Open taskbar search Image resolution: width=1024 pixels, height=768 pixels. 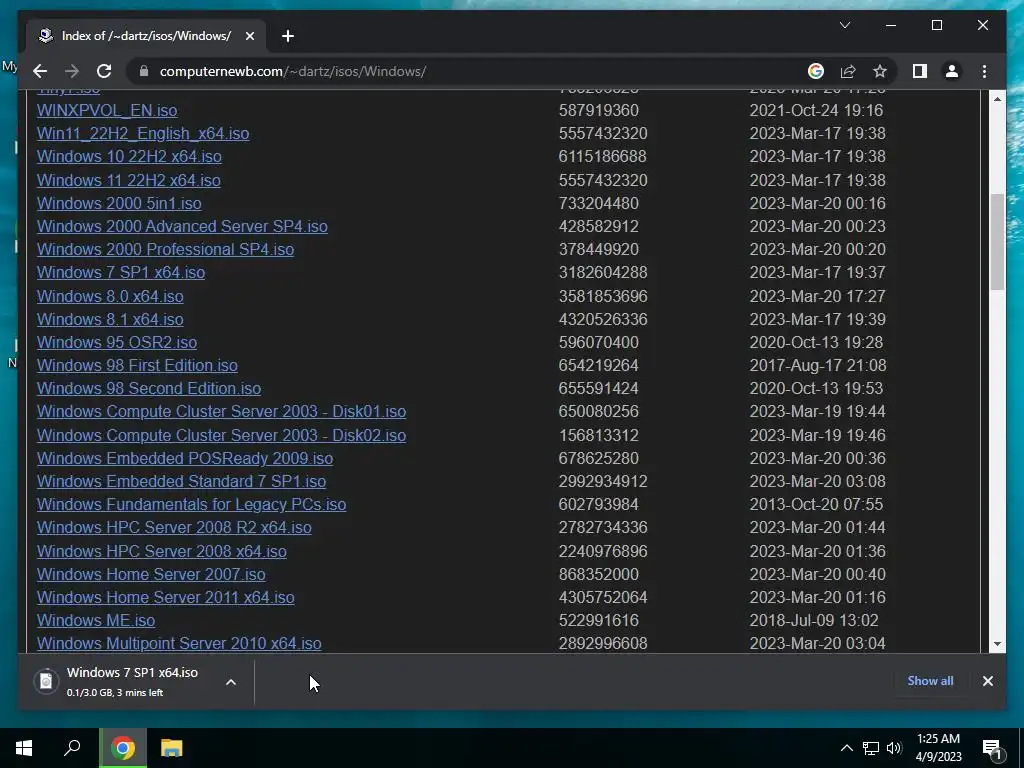72,748
